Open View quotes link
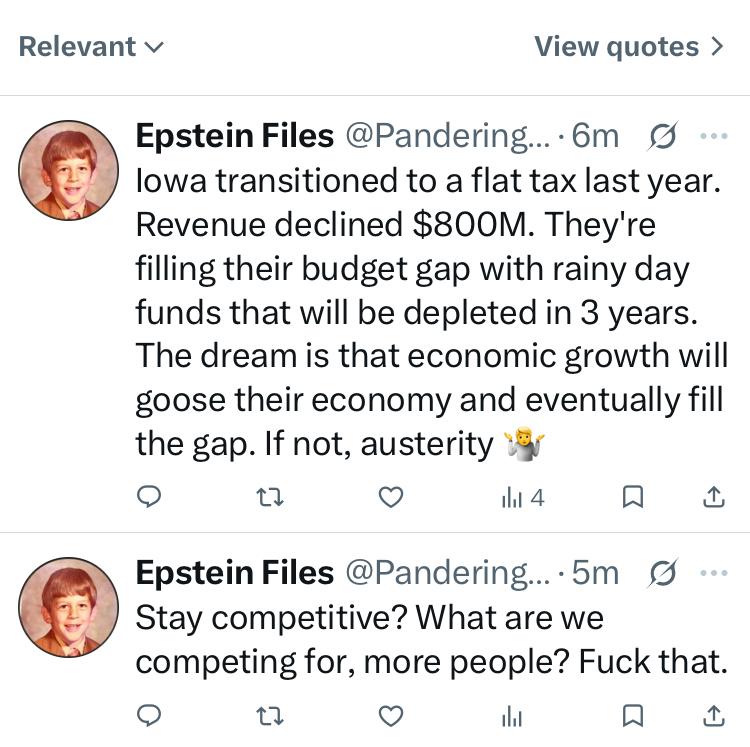This screenshot has height=747, width=750. [x=629, y=47]
